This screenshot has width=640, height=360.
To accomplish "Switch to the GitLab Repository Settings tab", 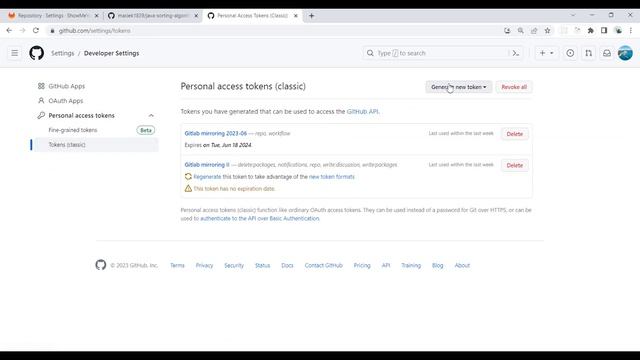I will tap(52, 16).
